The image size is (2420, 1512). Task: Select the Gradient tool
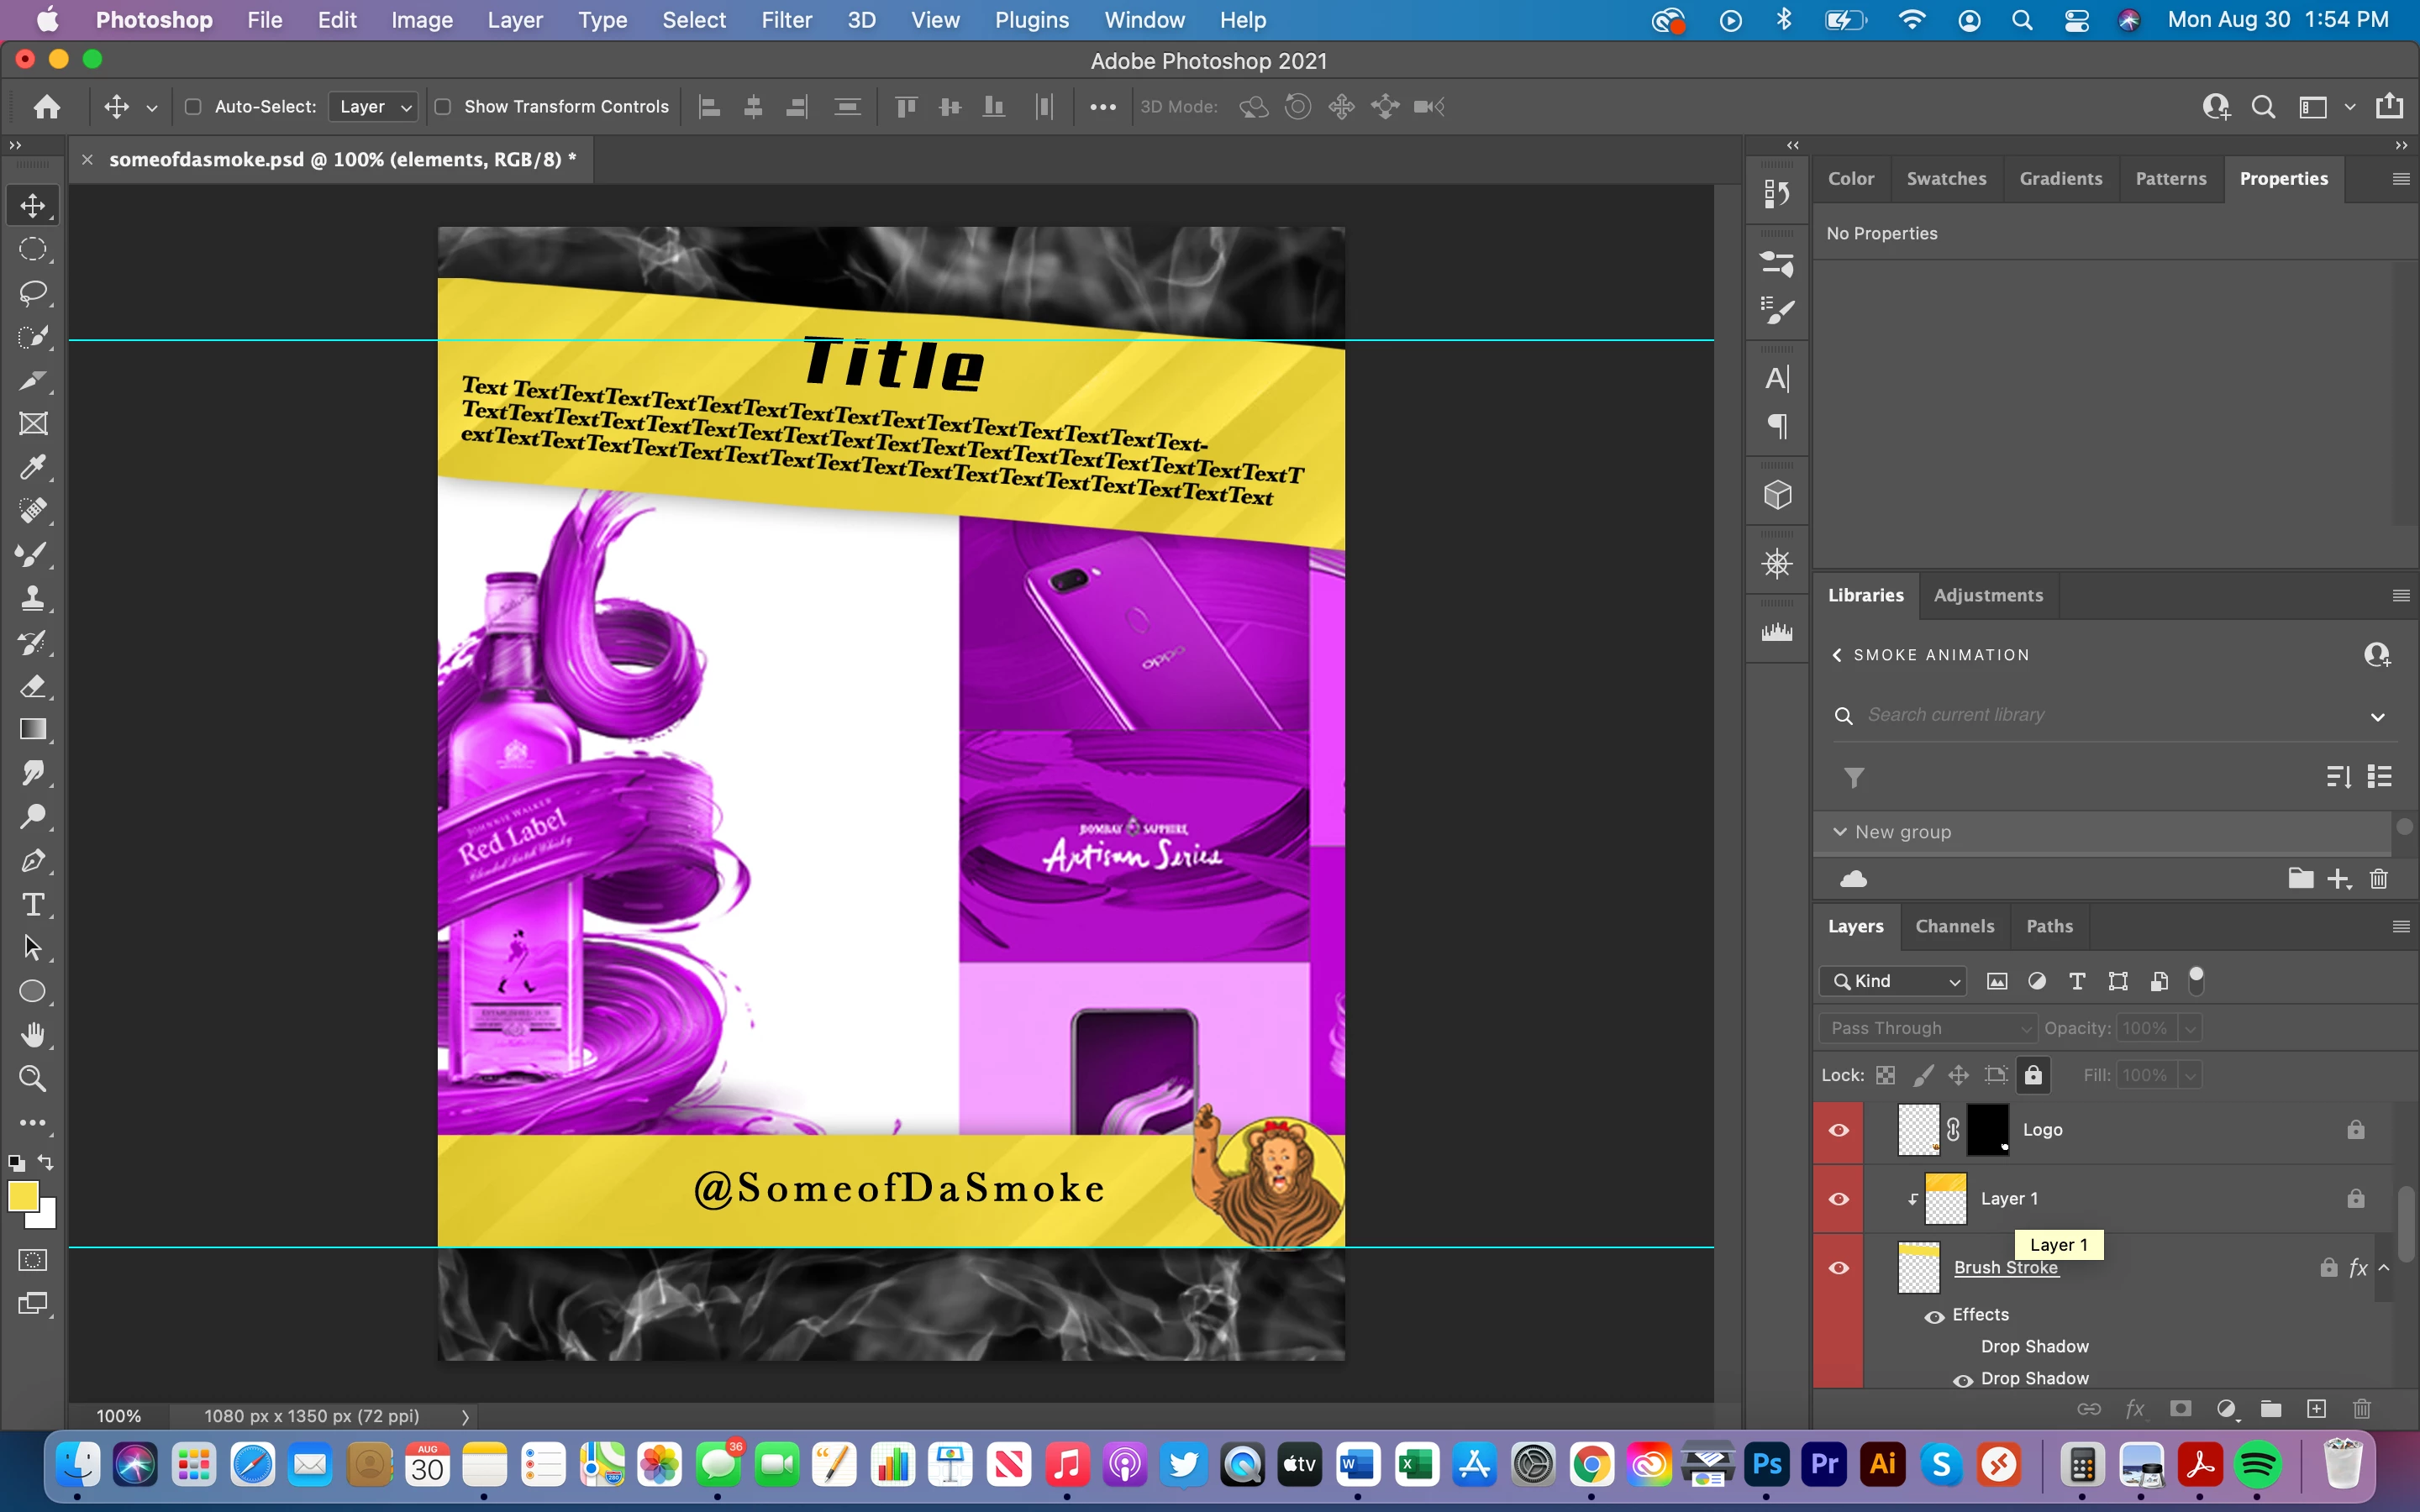tap(33, 729)
